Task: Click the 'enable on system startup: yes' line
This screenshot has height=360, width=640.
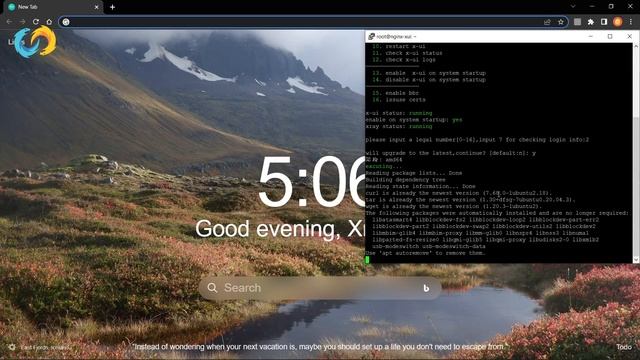Action: click(x=414, y=120)
